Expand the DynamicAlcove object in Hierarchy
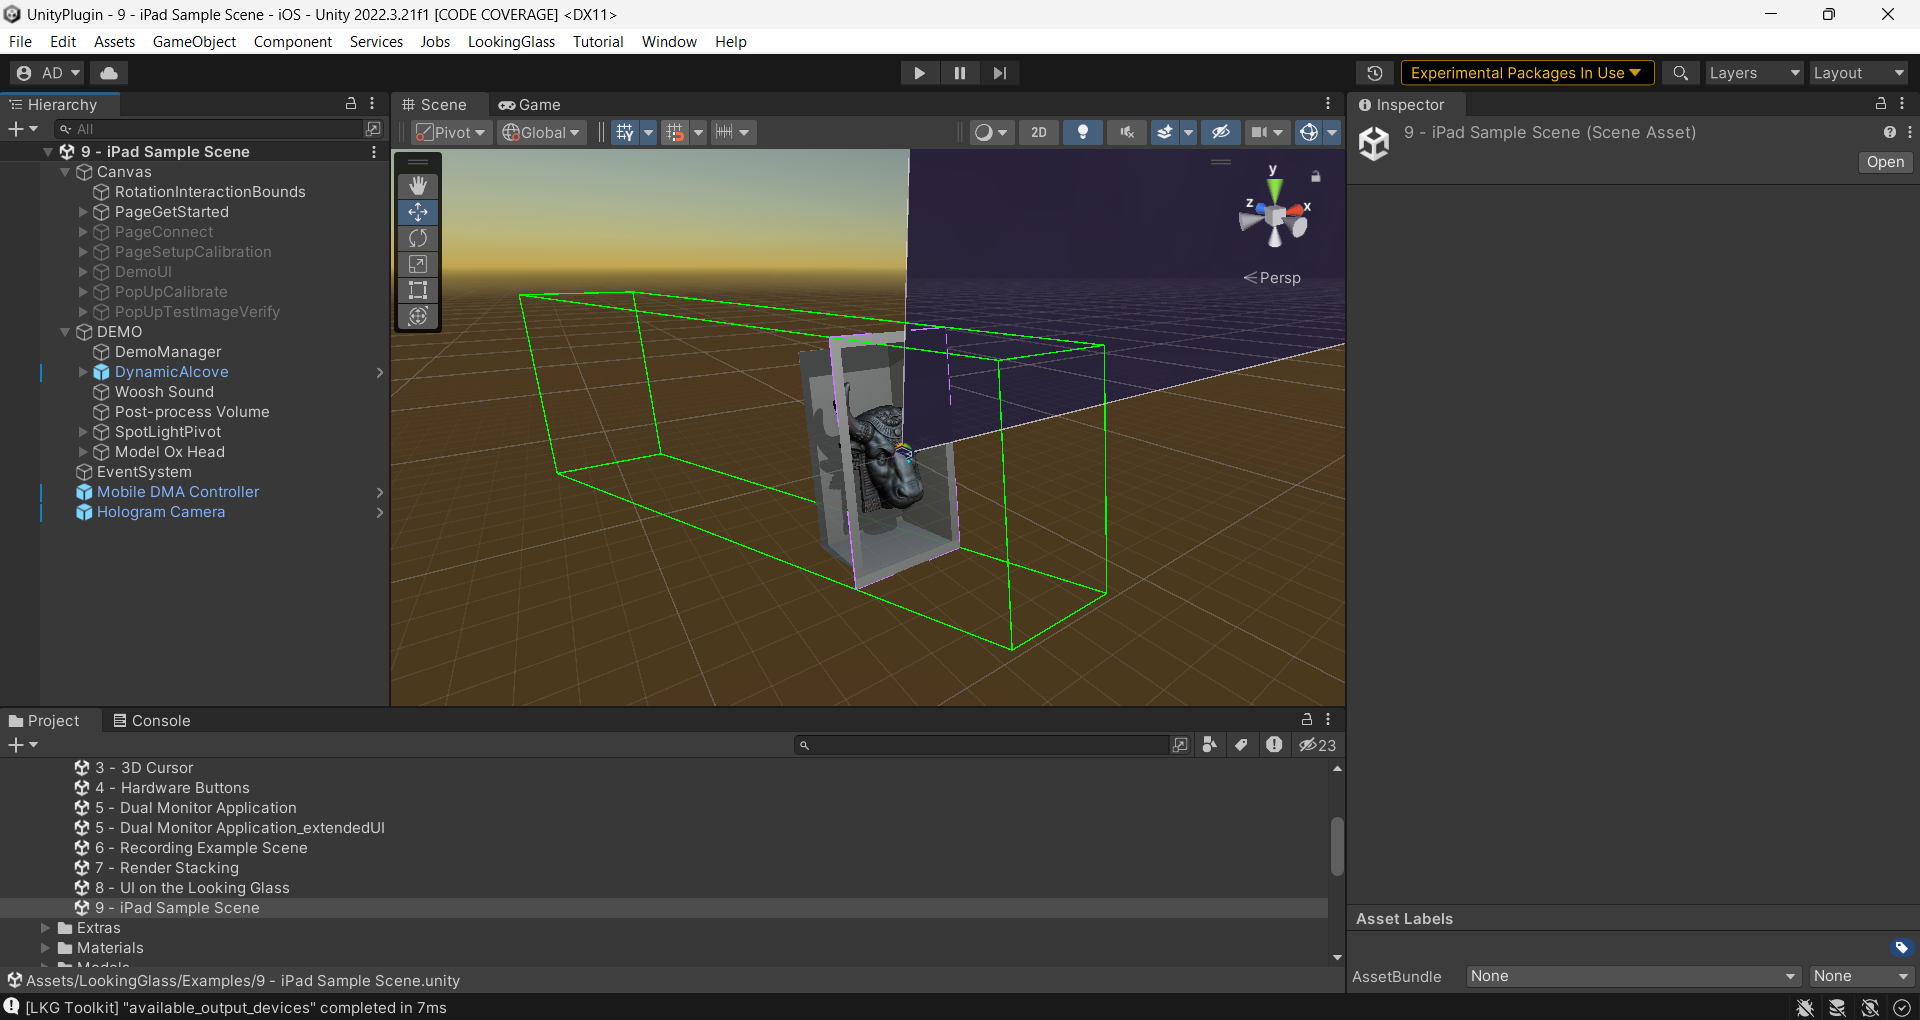The height and width of the screenshot is (1020, 1920). pyautogui.click(x=83, y=372)
